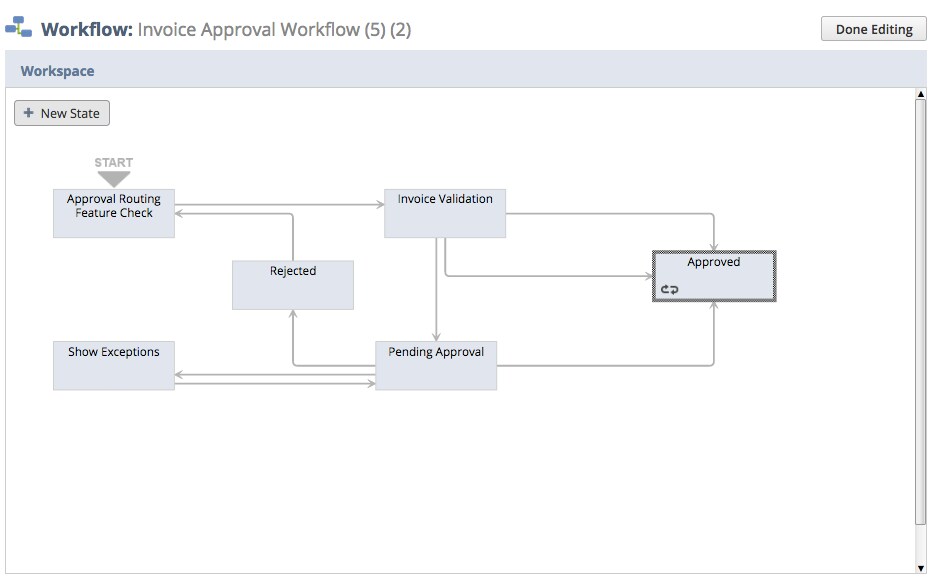Click the Invoice Validation to Pending Approval transition line
The height and width of the screenshot is (586, 933).
(x=436, y=289)
